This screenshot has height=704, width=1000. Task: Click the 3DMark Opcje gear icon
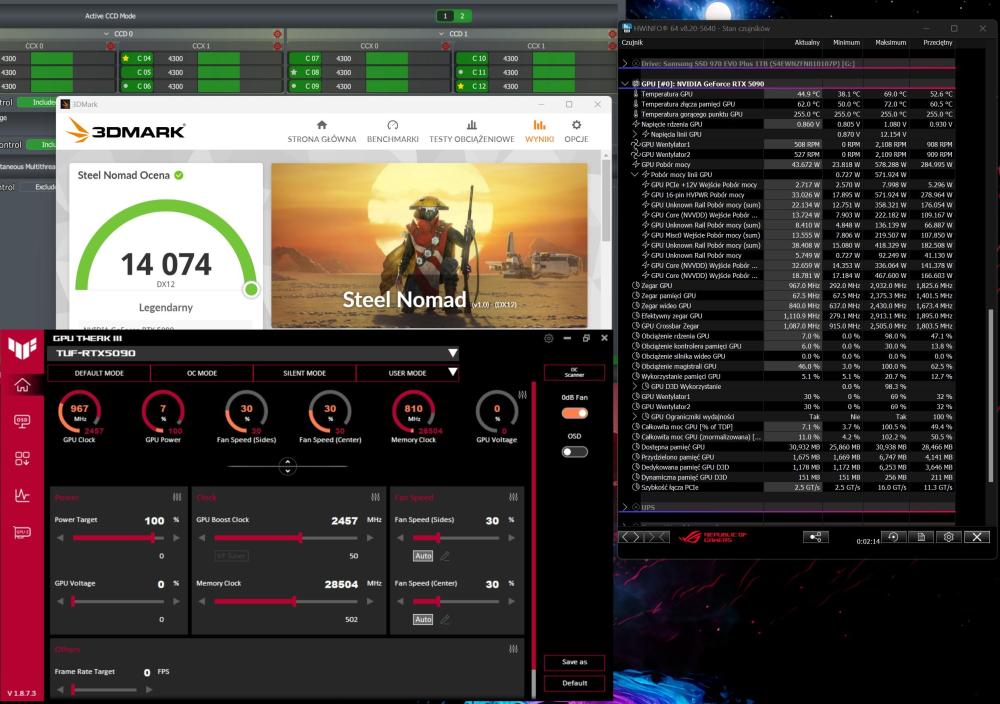pos(577,125)
